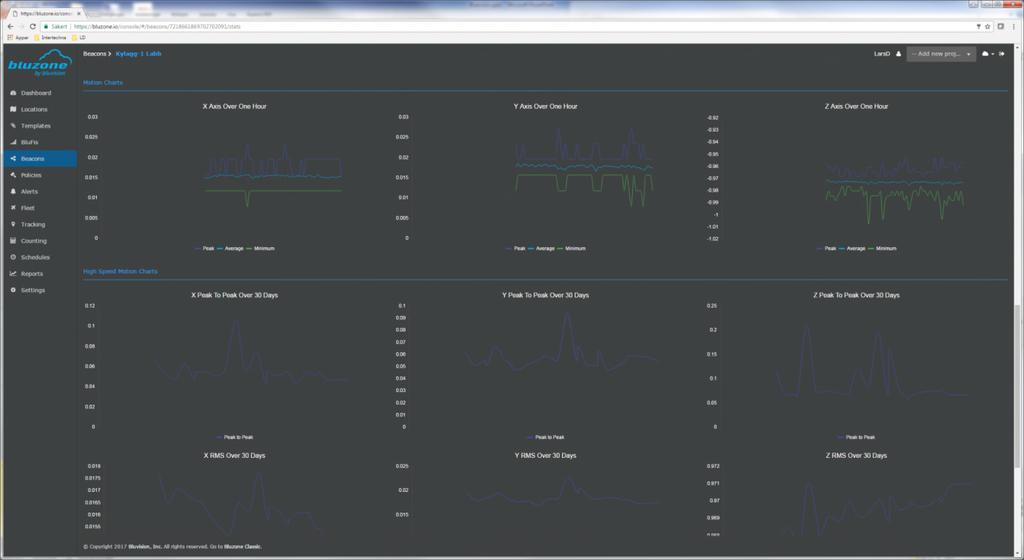Click the scrollbar up arrow

(x=1017, y=48)
